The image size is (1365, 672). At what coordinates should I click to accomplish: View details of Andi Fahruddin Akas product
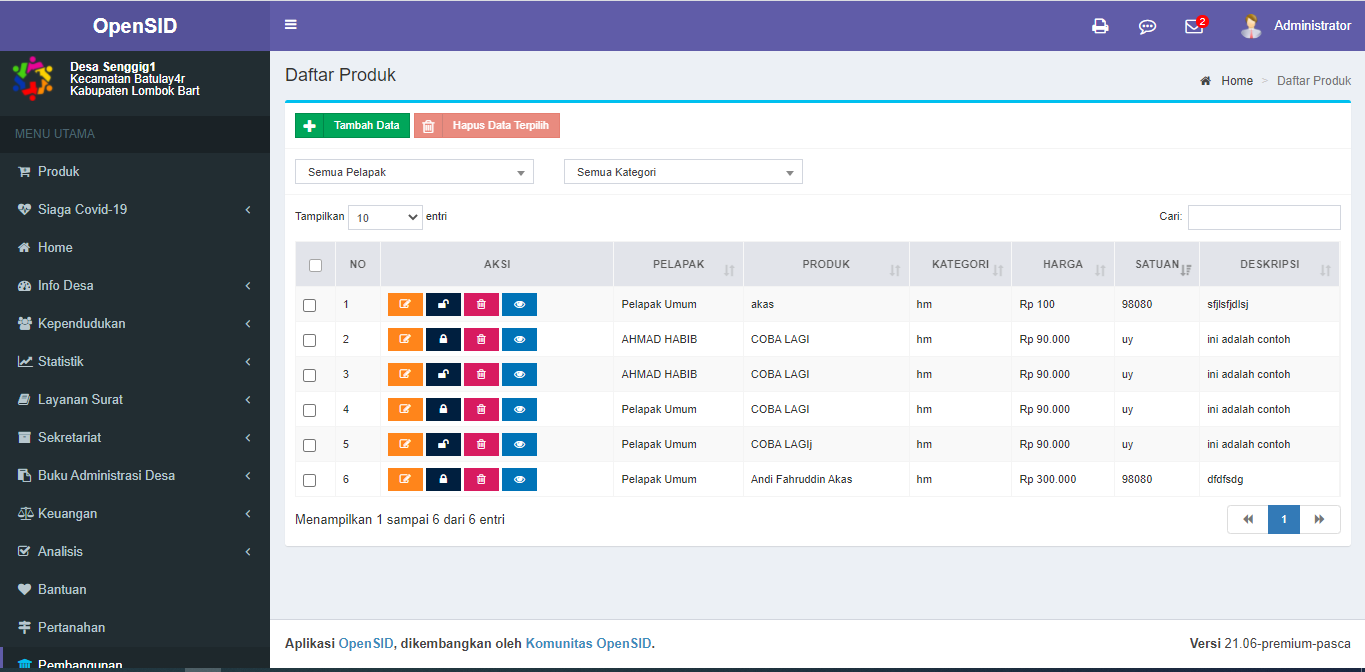(519, 479)
